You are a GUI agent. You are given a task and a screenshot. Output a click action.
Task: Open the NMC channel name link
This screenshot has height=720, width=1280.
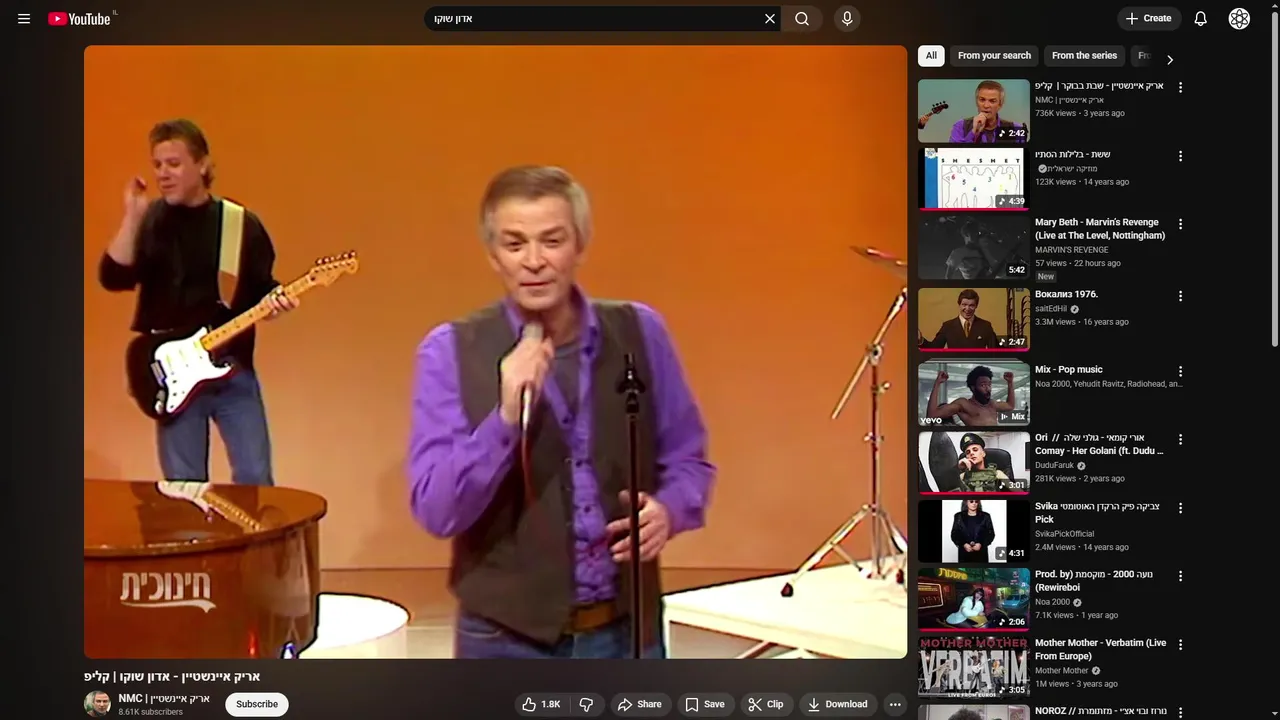[164, 698]
